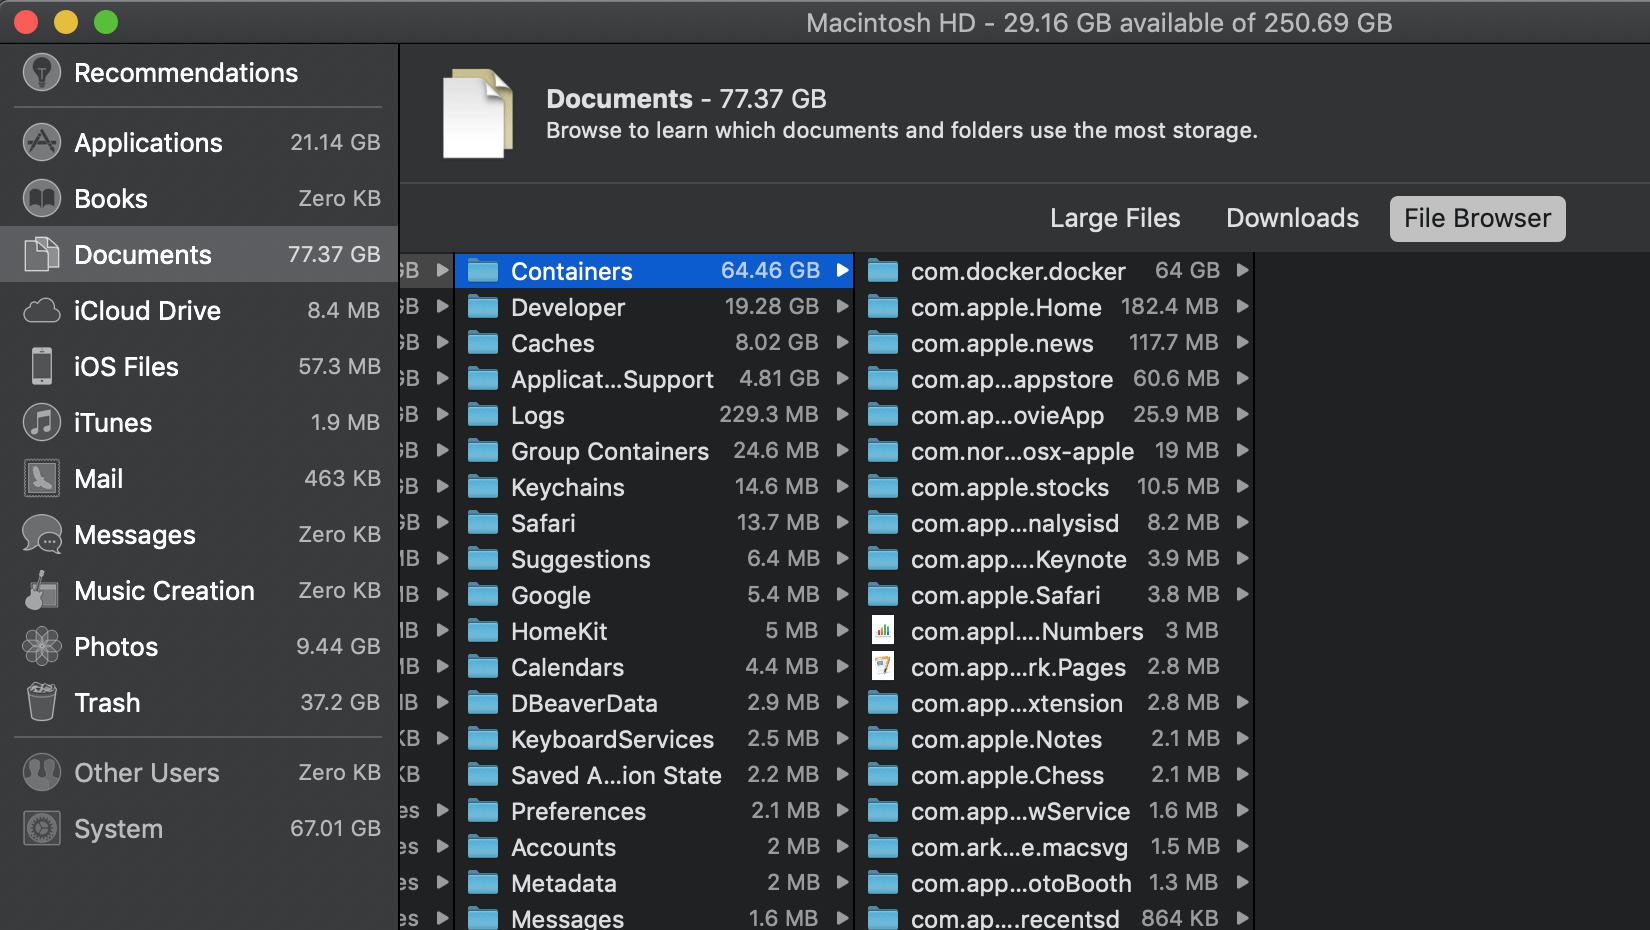1650x930 pixels.
Task: Open Recommendations via the lightbulb icon
Action: (41, 72)
